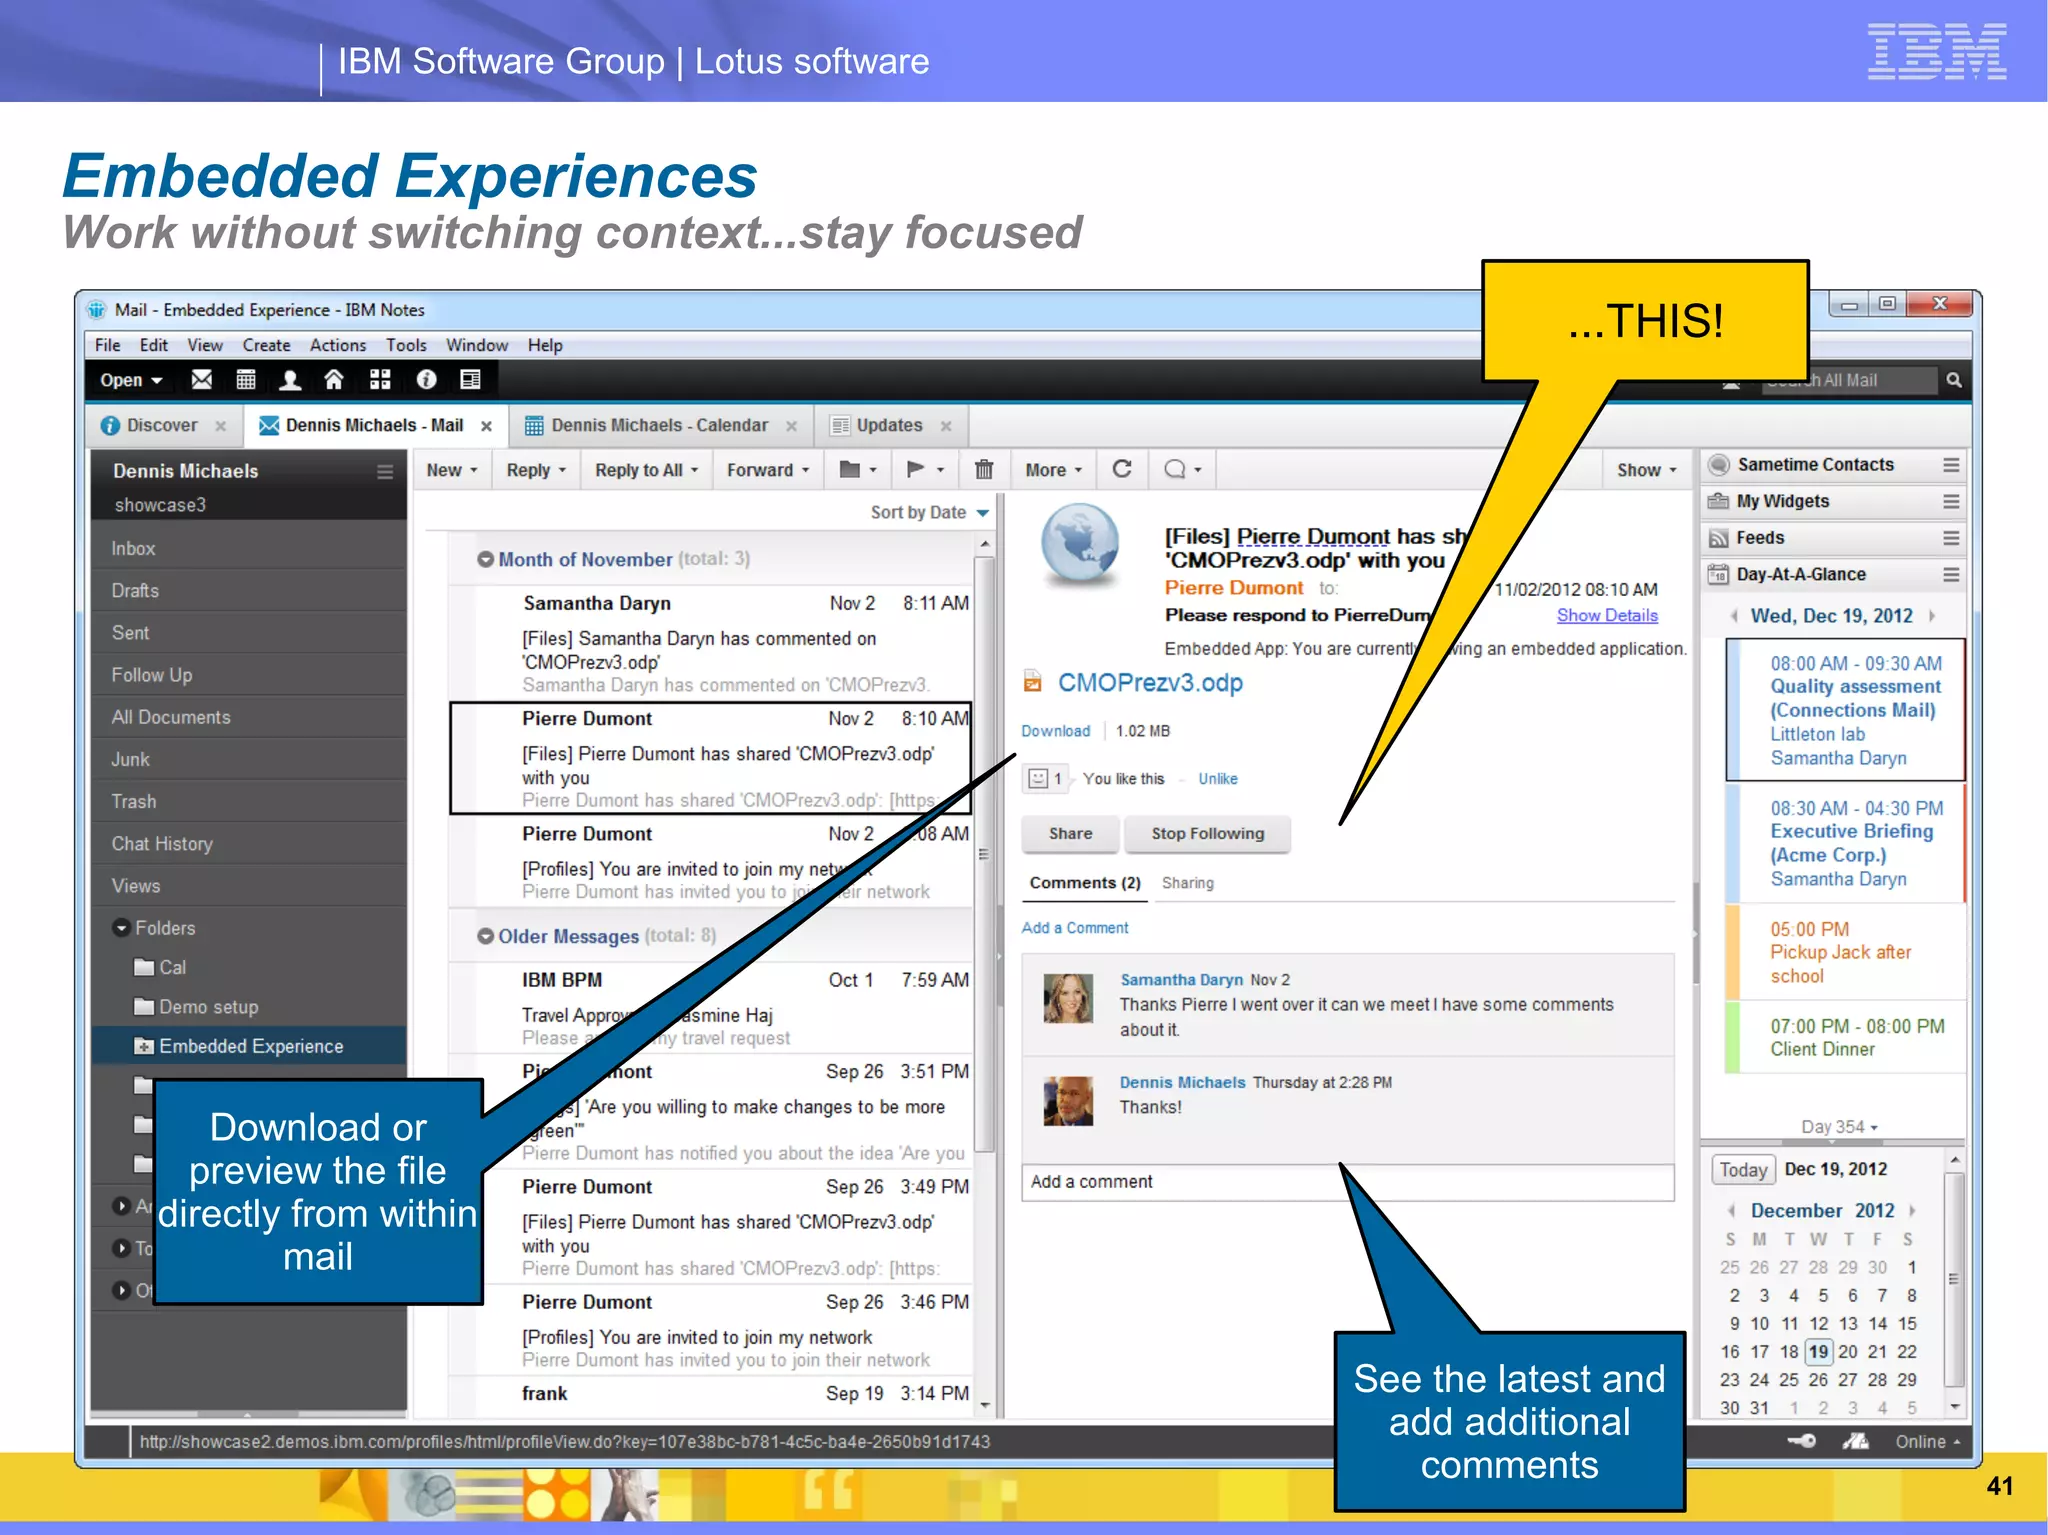Click the Home icon in black toolbar
The image size is (2048, 1535).
pos(334,380)
